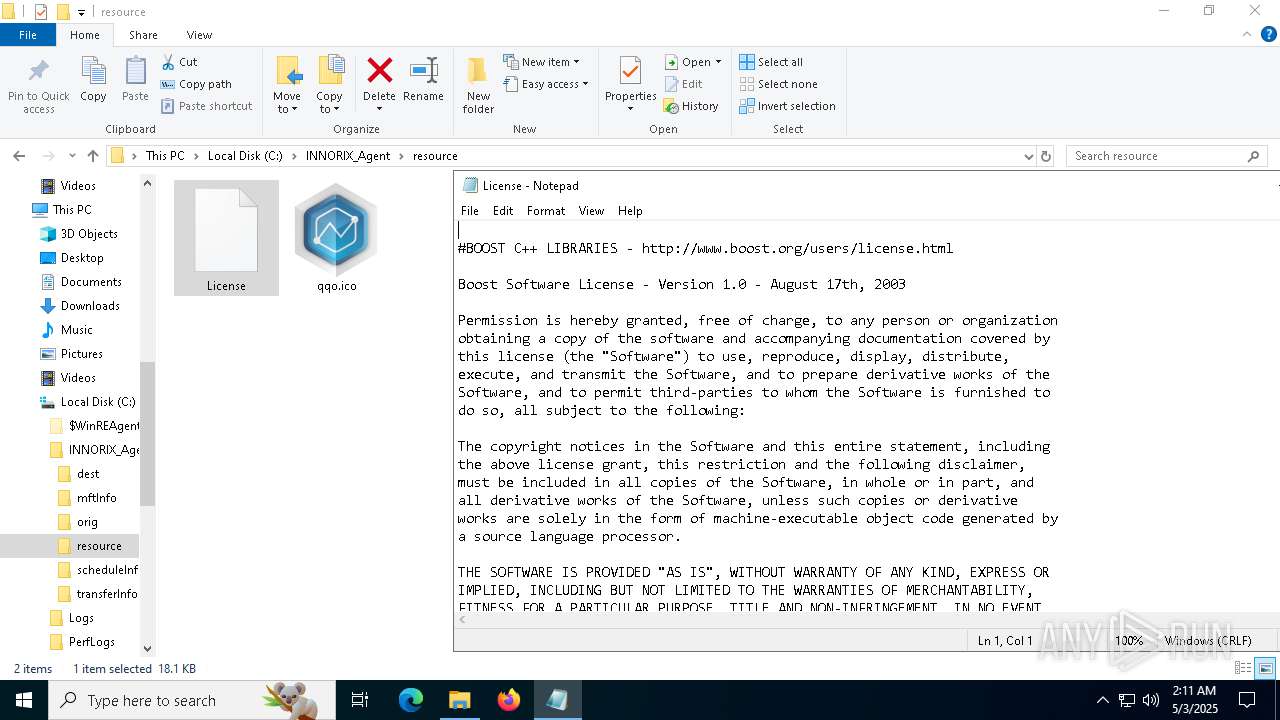Create a New folder

478,85
